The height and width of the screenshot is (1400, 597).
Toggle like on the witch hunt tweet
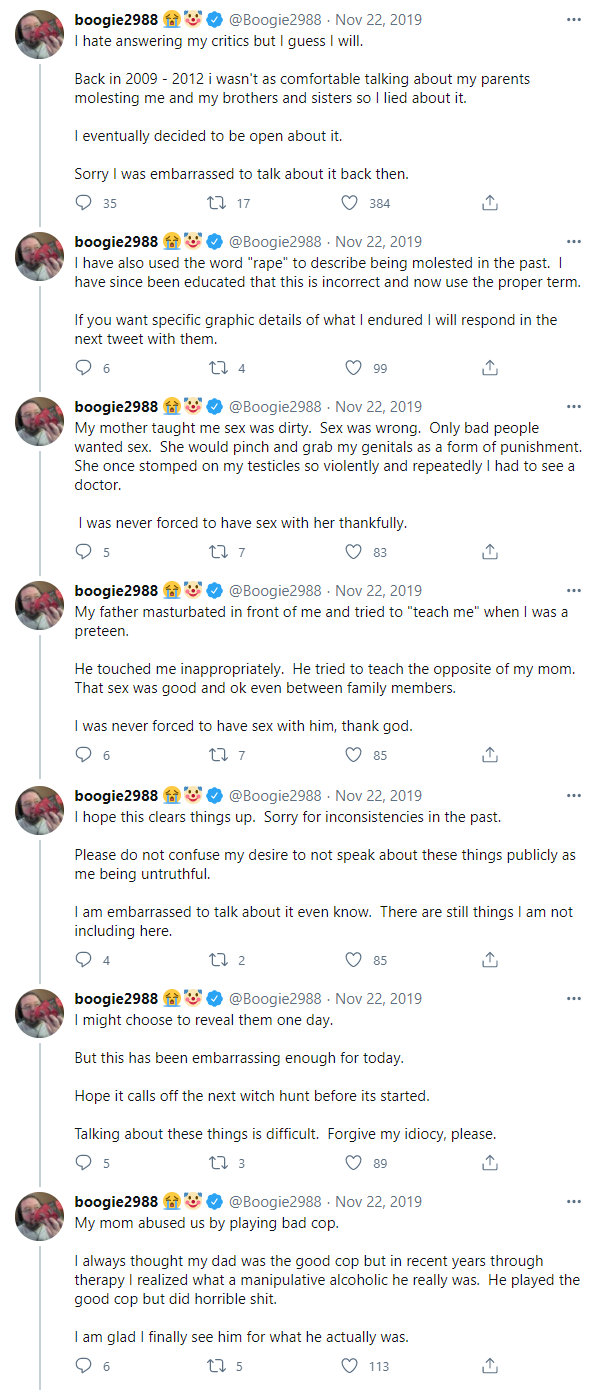coord(352,1162)
